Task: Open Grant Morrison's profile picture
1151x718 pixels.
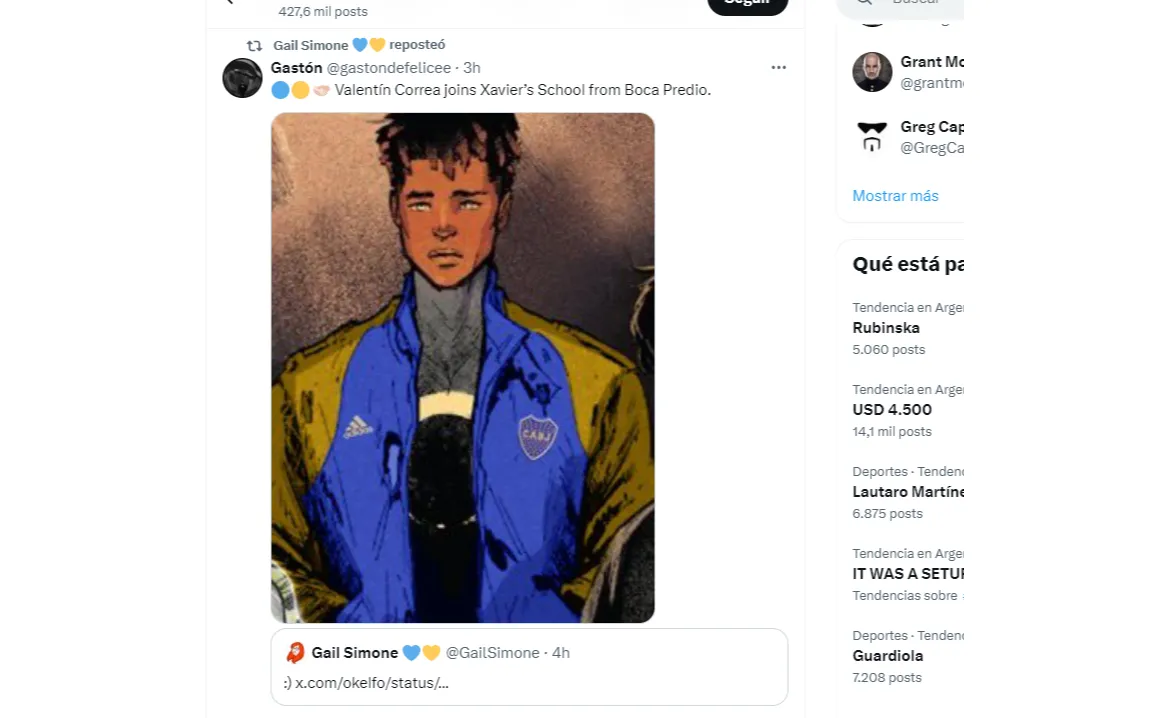Action: coord(872,72)
